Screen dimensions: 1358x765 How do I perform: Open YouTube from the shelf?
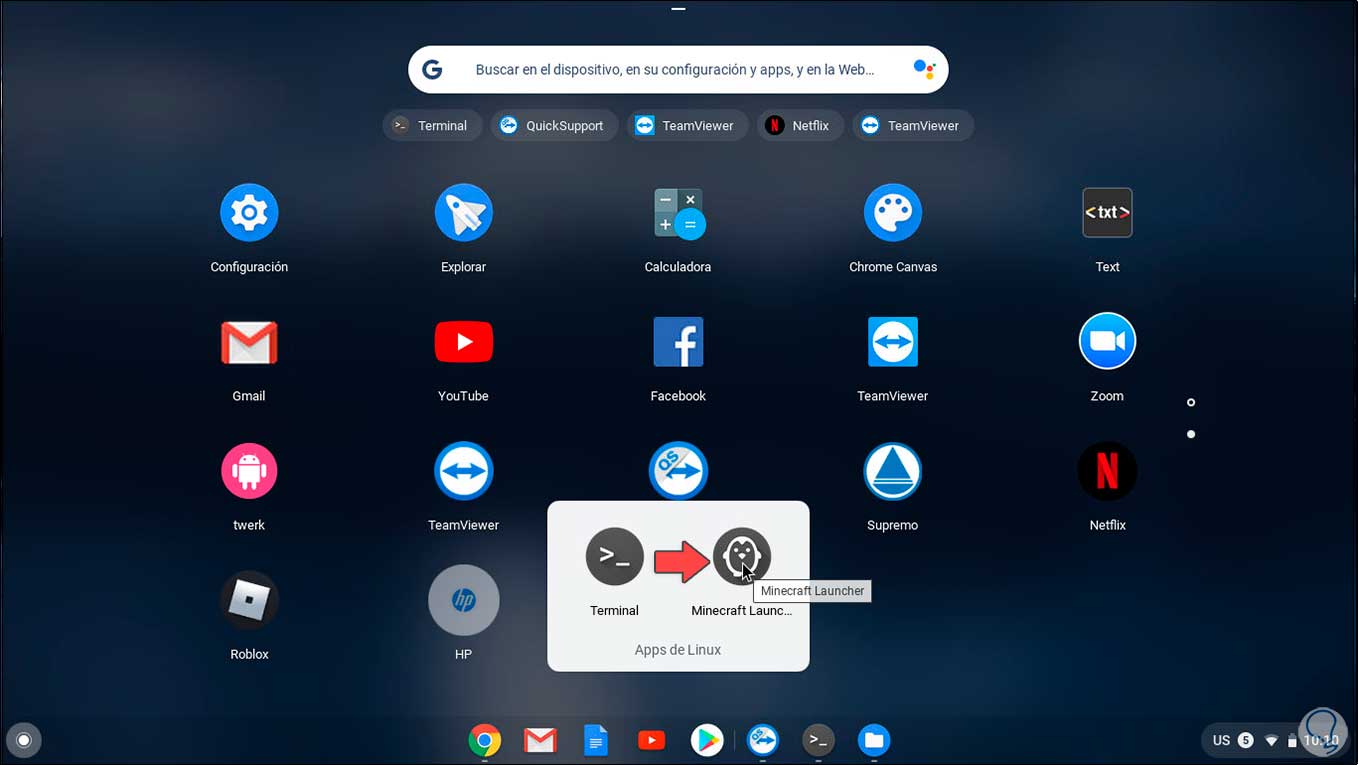coord(652,740)
